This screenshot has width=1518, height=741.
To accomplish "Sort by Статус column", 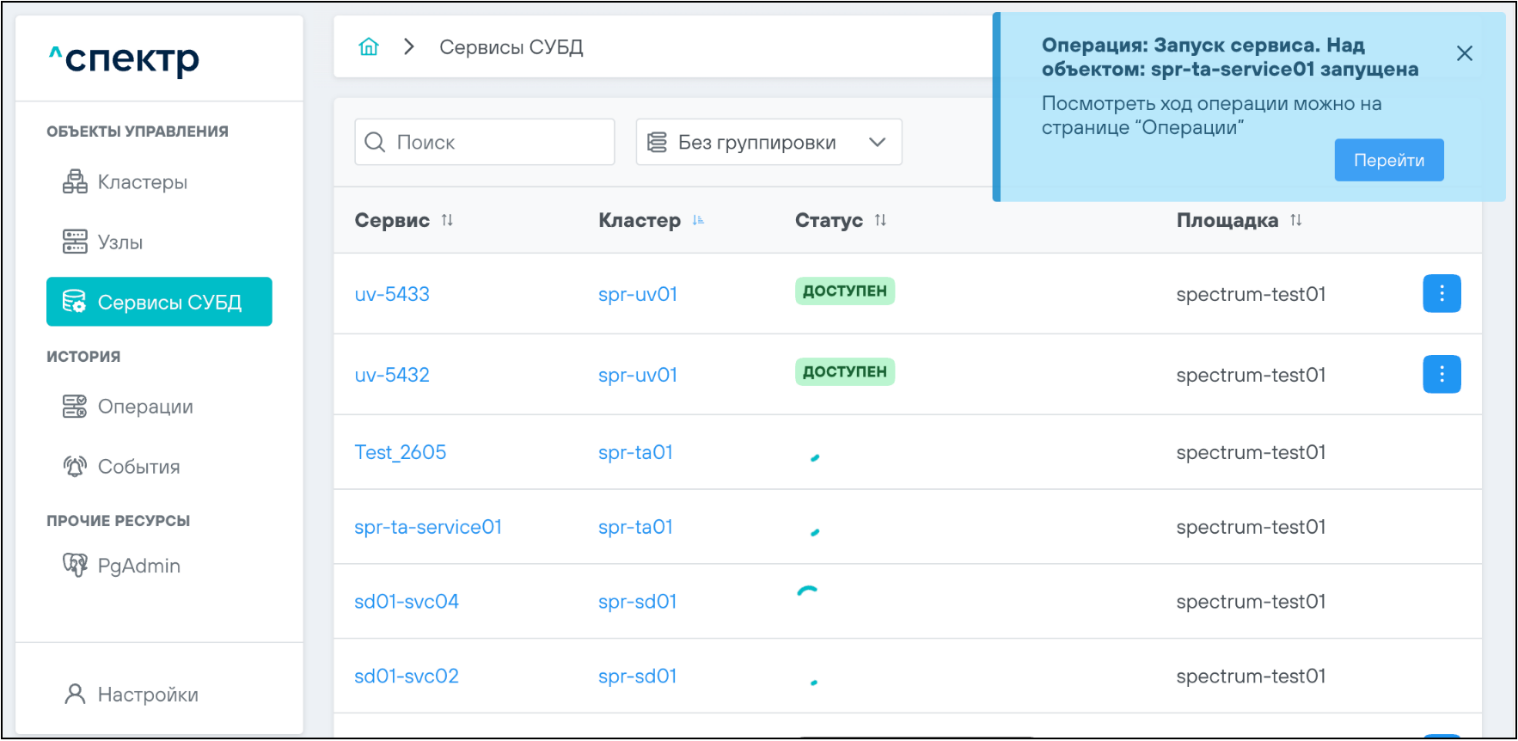I will tap(880, 220).
